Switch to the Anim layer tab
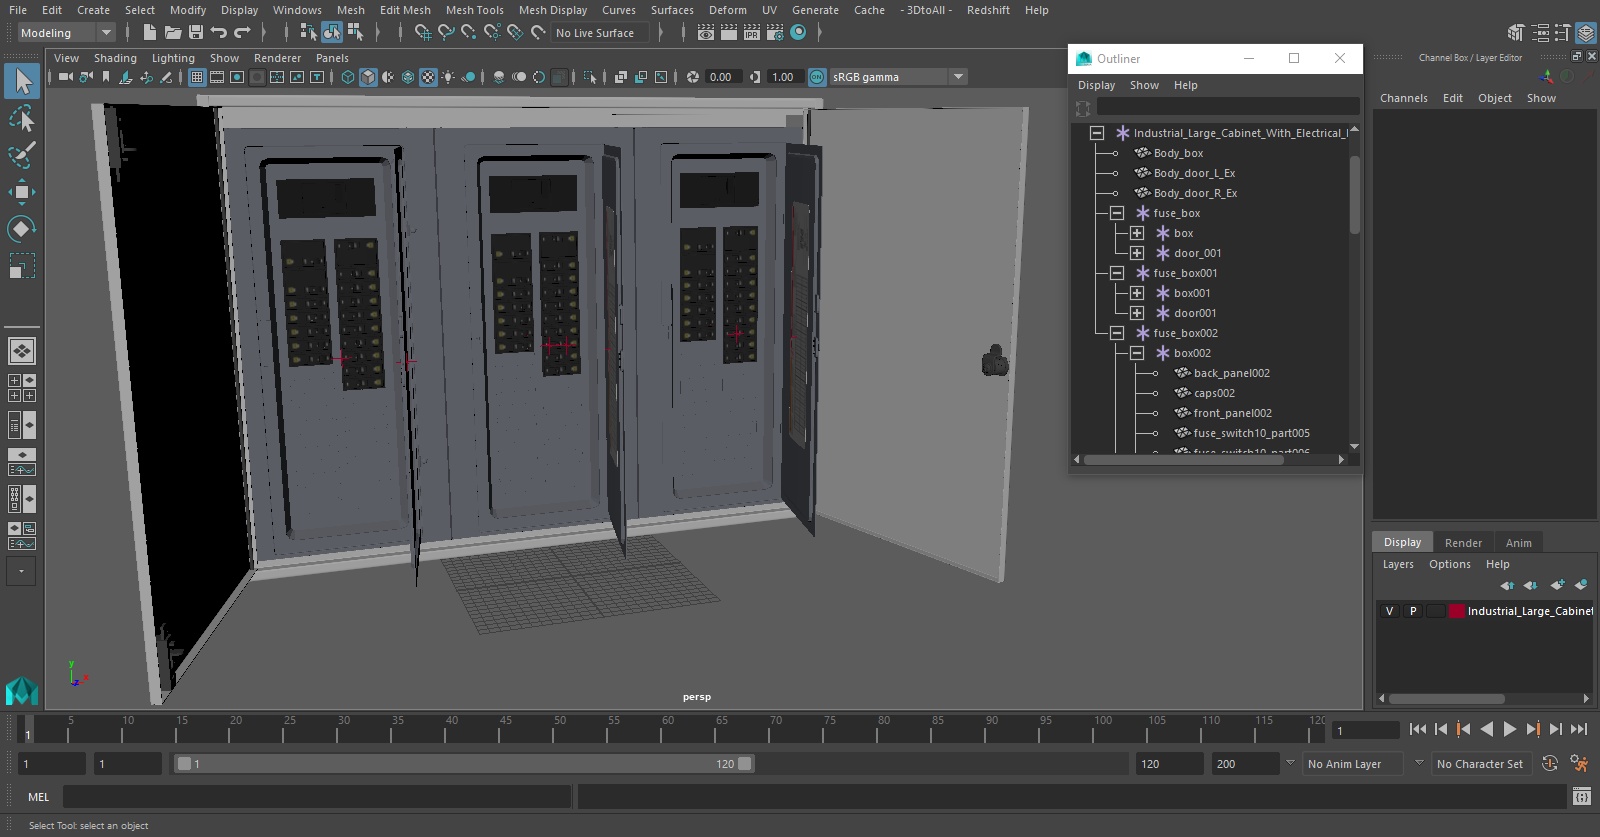This screenshot has height=837, width=1600. [1518, 543]
